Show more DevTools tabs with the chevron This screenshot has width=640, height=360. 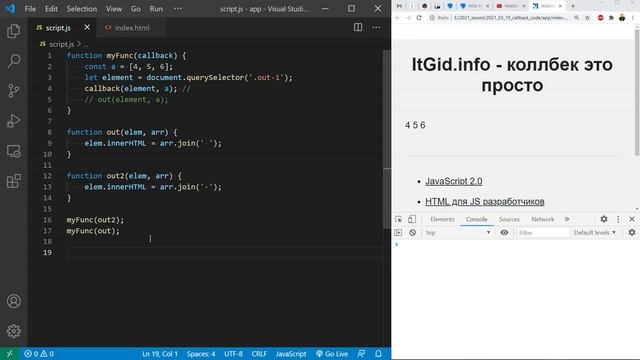tap(567, 219)
